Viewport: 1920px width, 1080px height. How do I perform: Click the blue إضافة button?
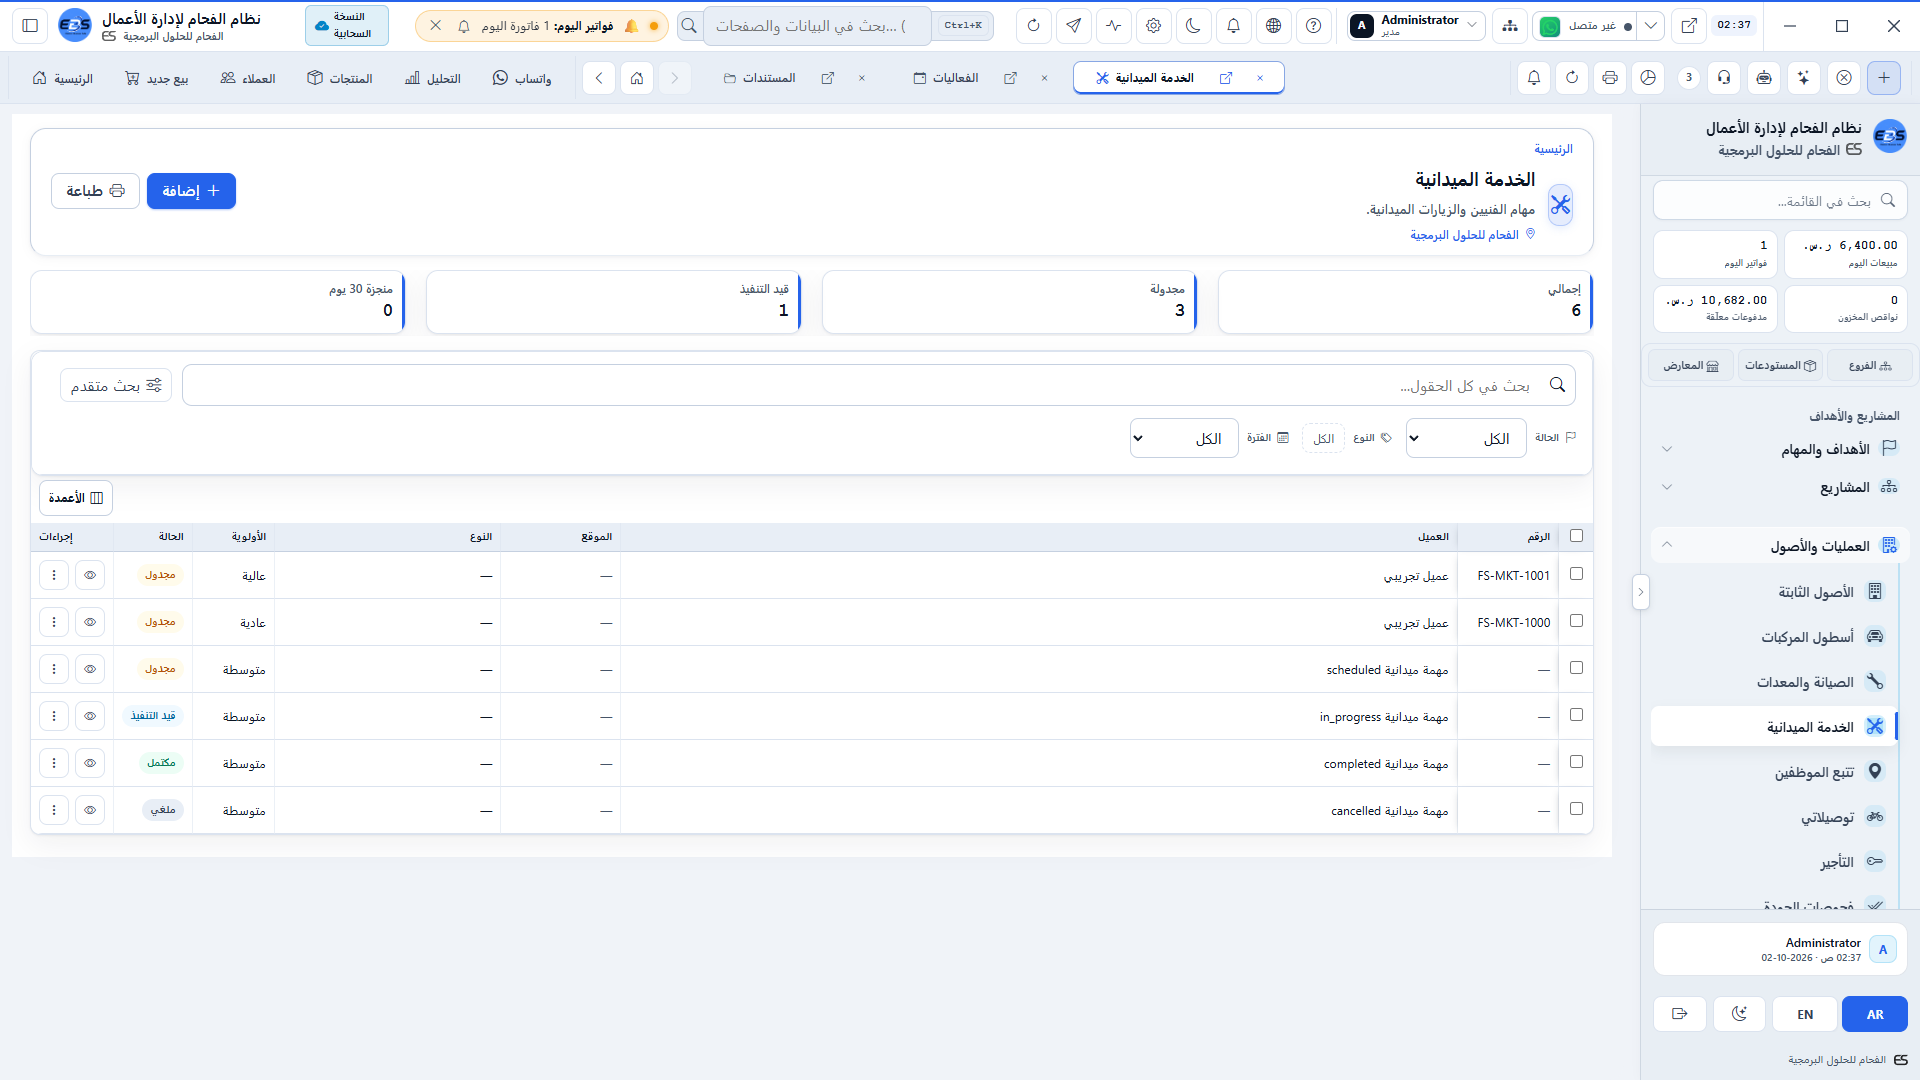pos(191,191)
